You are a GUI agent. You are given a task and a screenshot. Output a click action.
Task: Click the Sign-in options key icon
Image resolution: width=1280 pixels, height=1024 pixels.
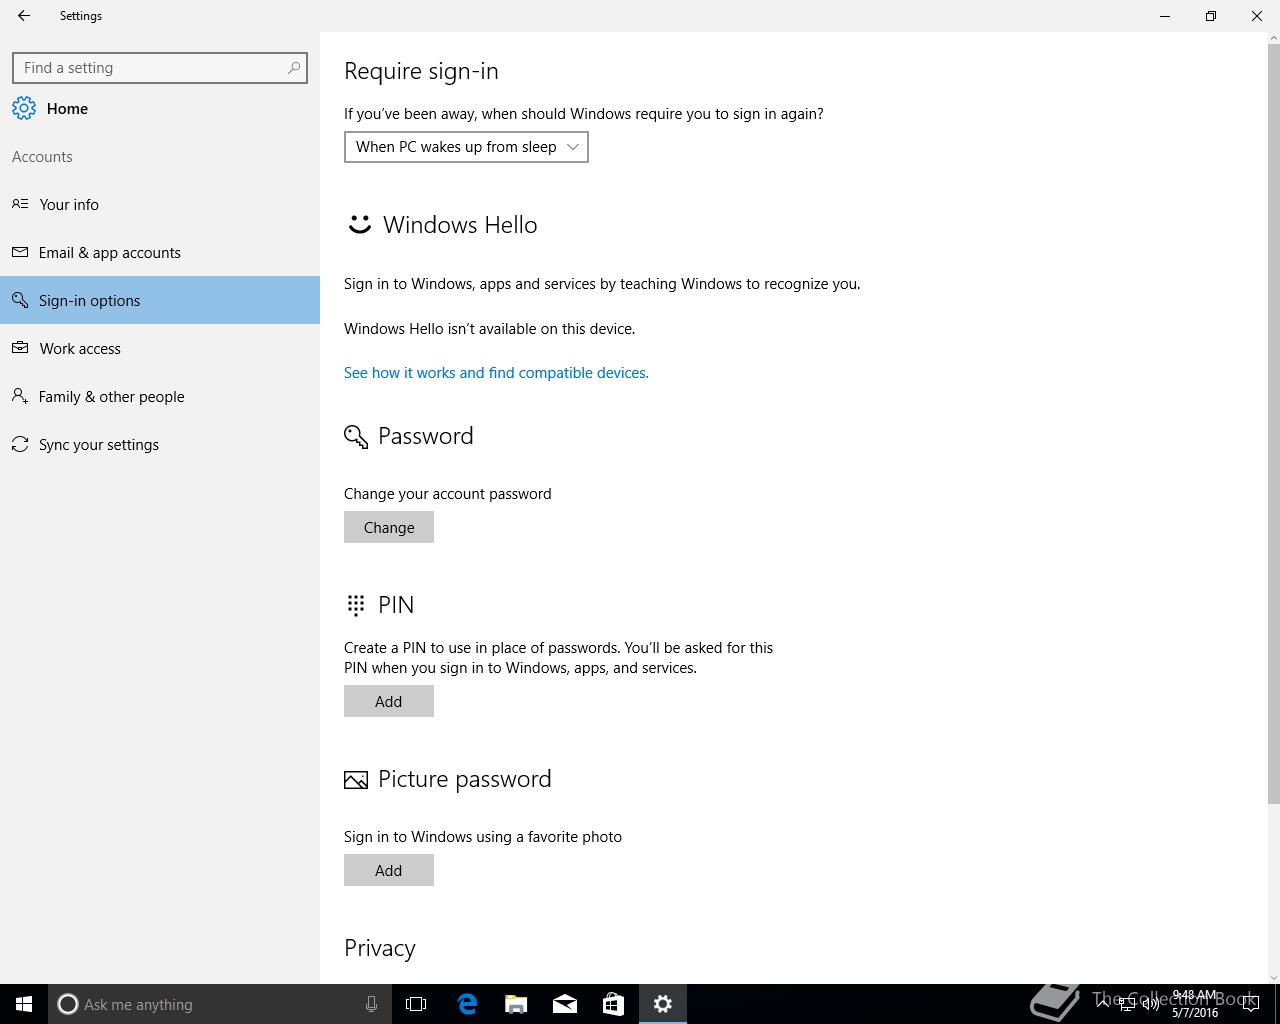point(20,300)
